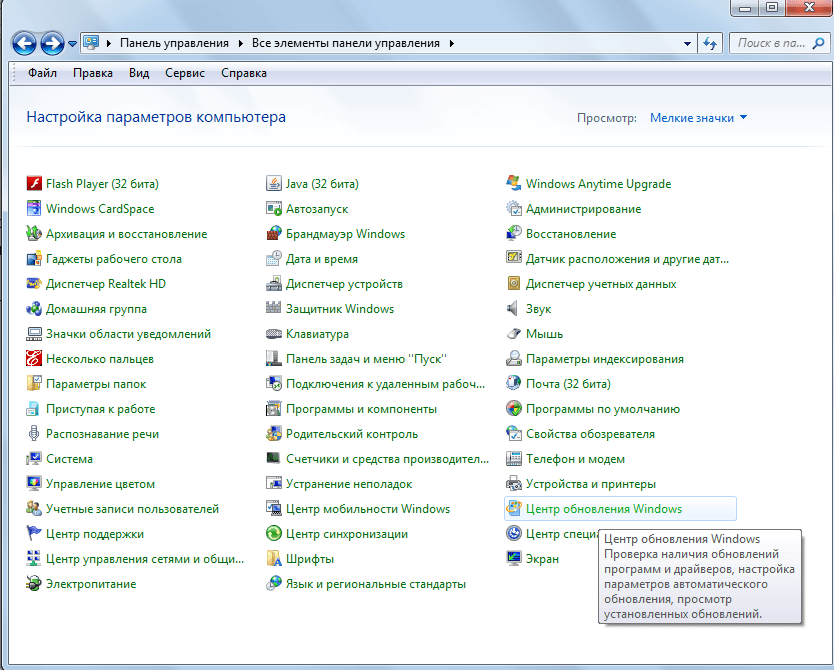Open the Диспетчер Realtek HD icon
The image size is (834, 670).
pos(34,283)
